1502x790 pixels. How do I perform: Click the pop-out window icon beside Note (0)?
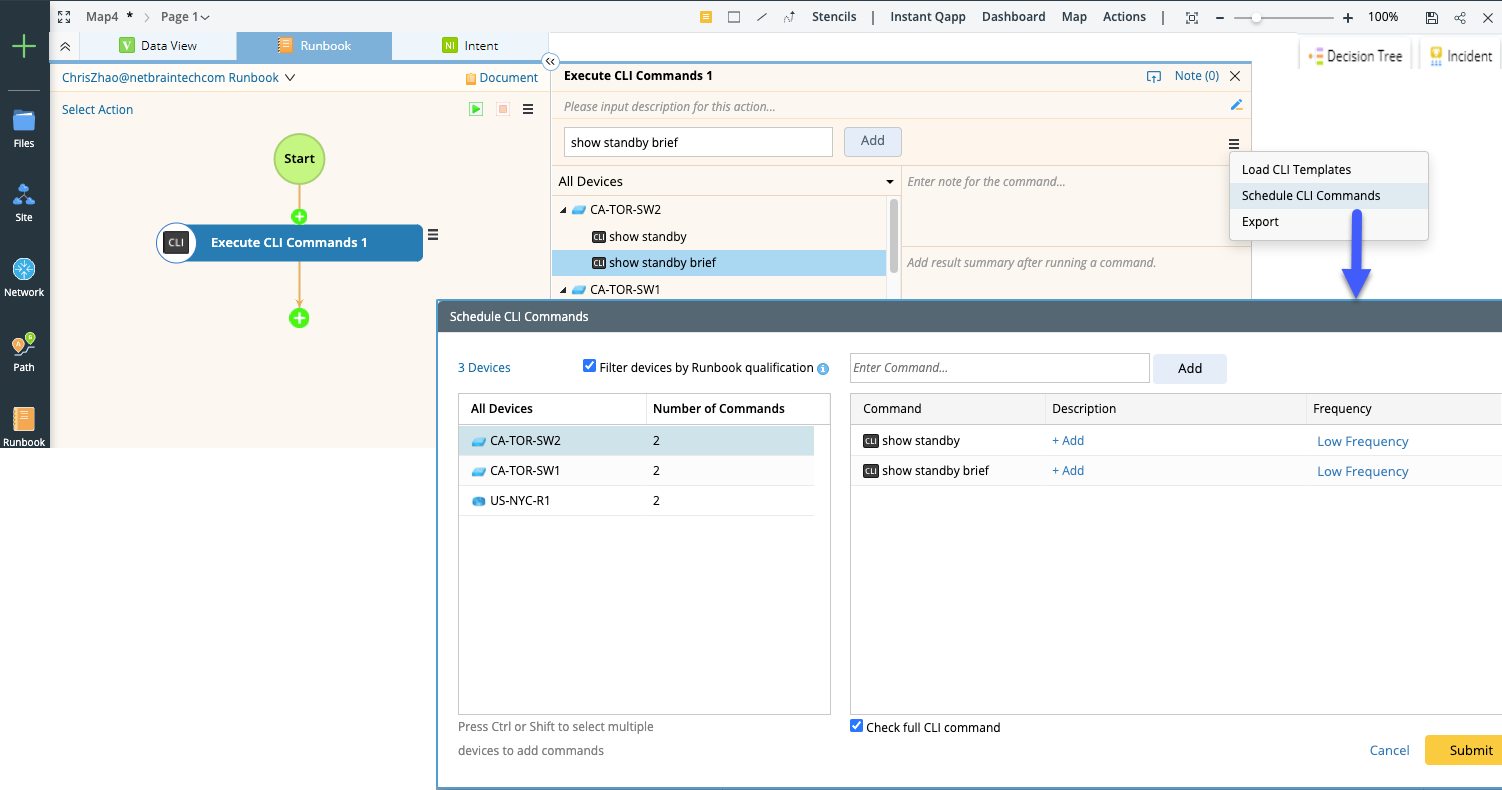tap(1154, 76)
